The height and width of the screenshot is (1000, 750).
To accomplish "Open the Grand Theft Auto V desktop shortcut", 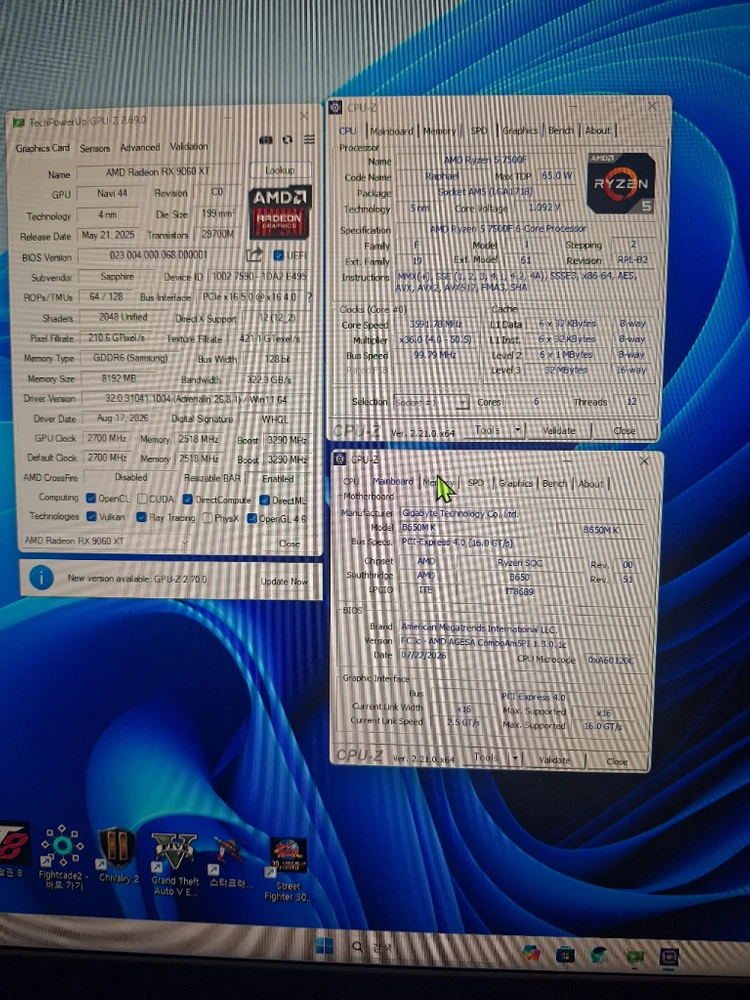I will tap(174, 864).
